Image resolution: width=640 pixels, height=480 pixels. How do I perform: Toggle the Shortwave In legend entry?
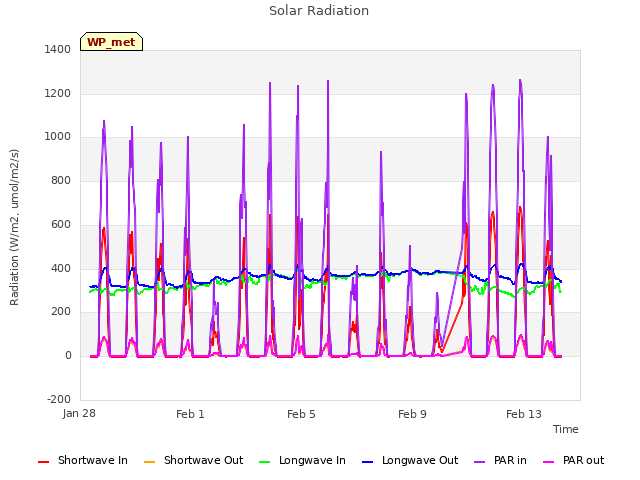click(83, 460)
